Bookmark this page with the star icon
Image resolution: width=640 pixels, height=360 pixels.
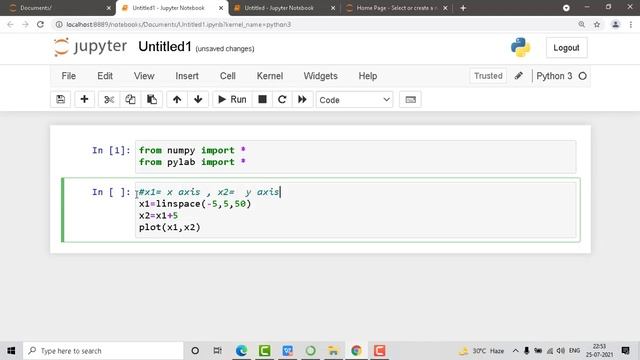tap(597, 24)
